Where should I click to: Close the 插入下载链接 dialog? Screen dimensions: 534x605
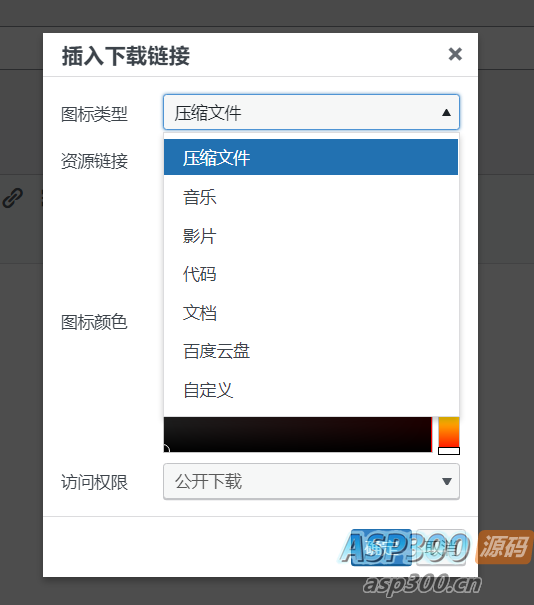pos(455,54)
